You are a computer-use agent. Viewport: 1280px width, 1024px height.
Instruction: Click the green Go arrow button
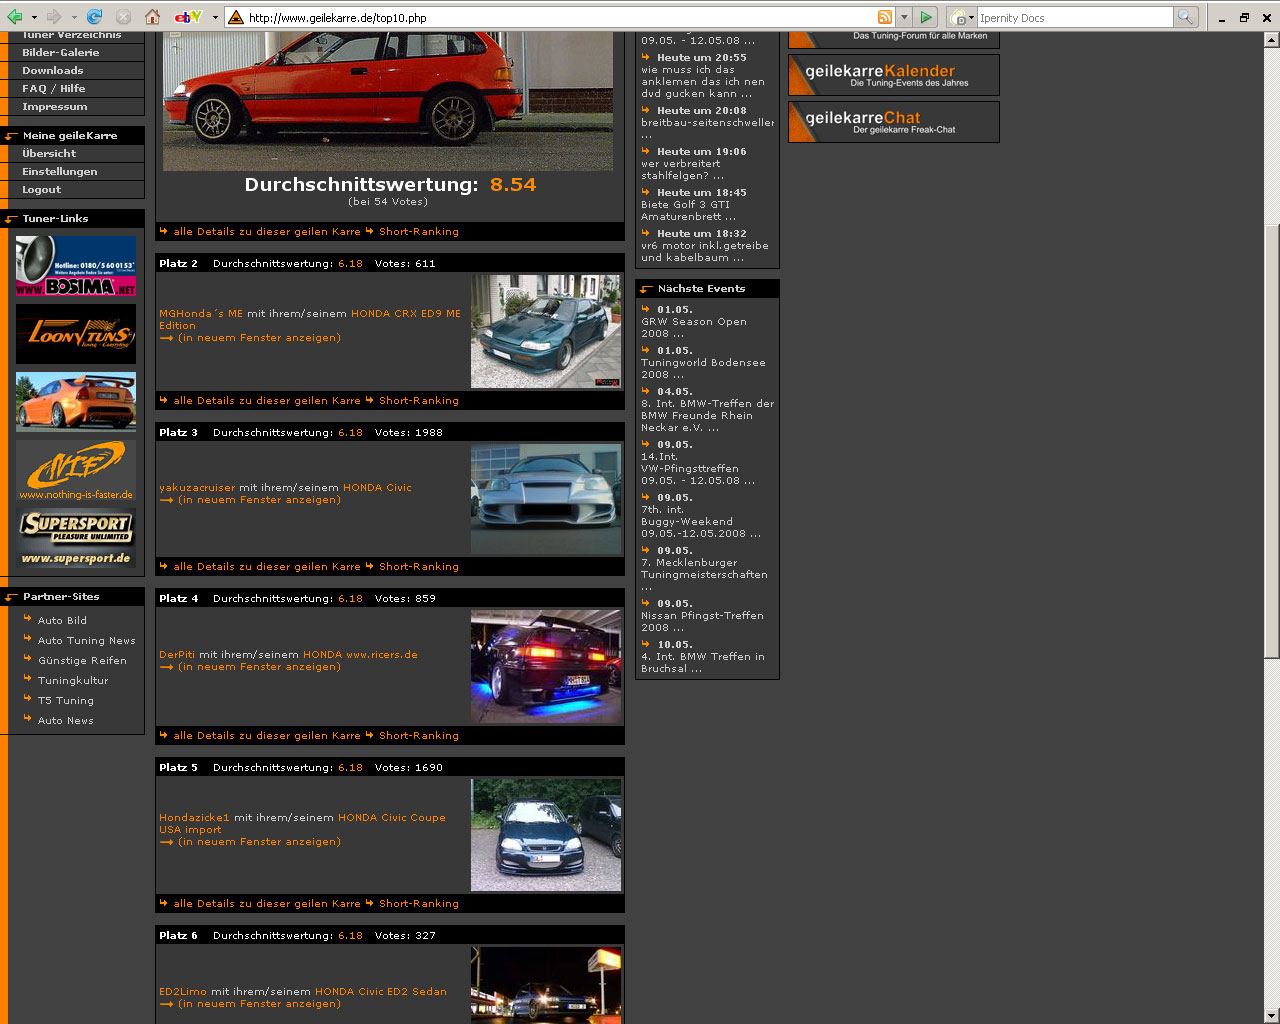tap(927, 17)
